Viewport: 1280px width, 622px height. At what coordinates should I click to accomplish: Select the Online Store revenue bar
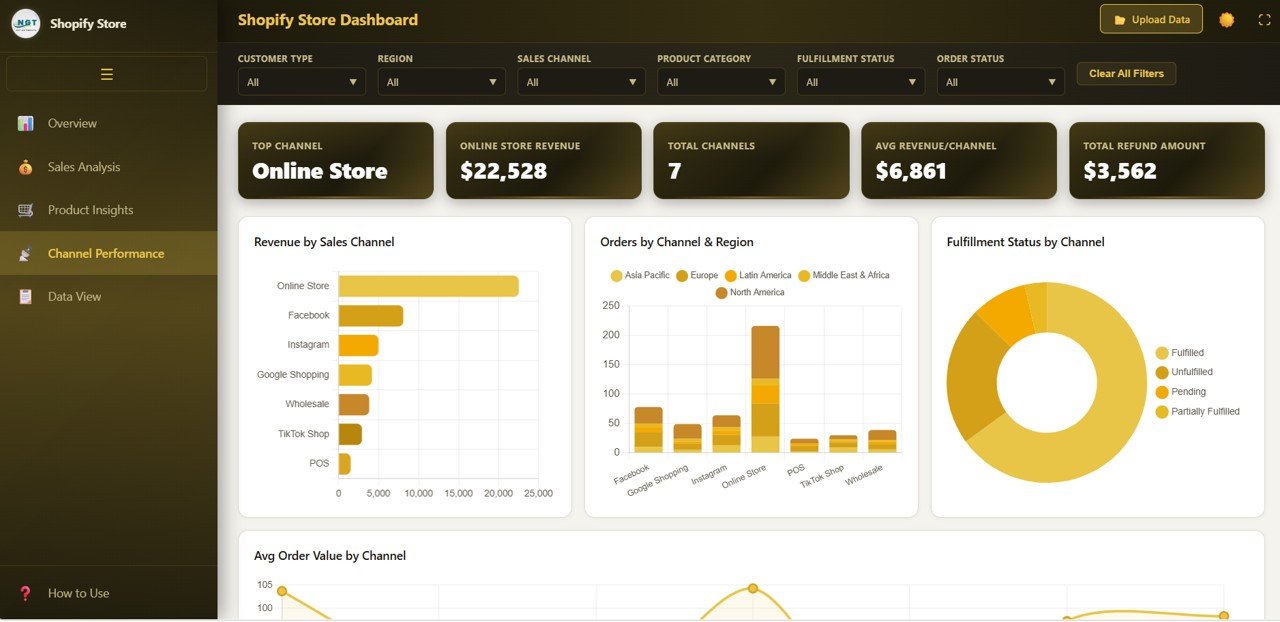pos(428,286)
